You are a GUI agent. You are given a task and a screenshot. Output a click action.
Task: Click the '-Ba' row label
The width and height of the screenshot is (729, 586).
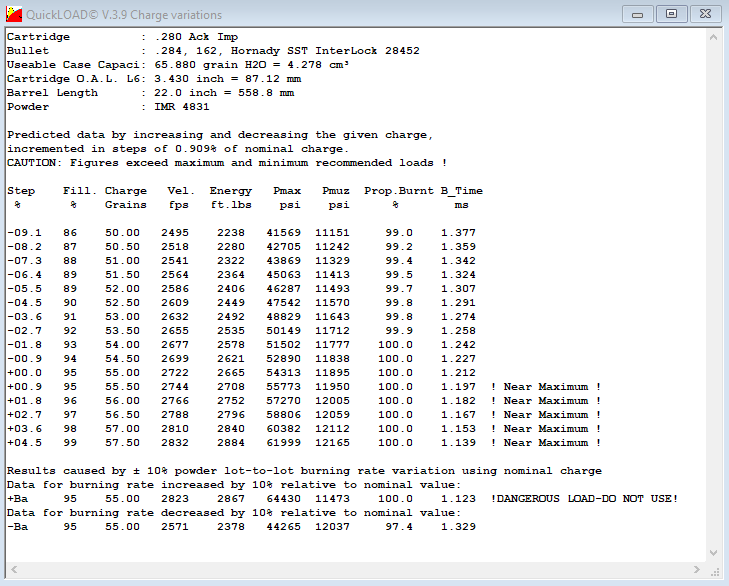(x=17, y=526)
